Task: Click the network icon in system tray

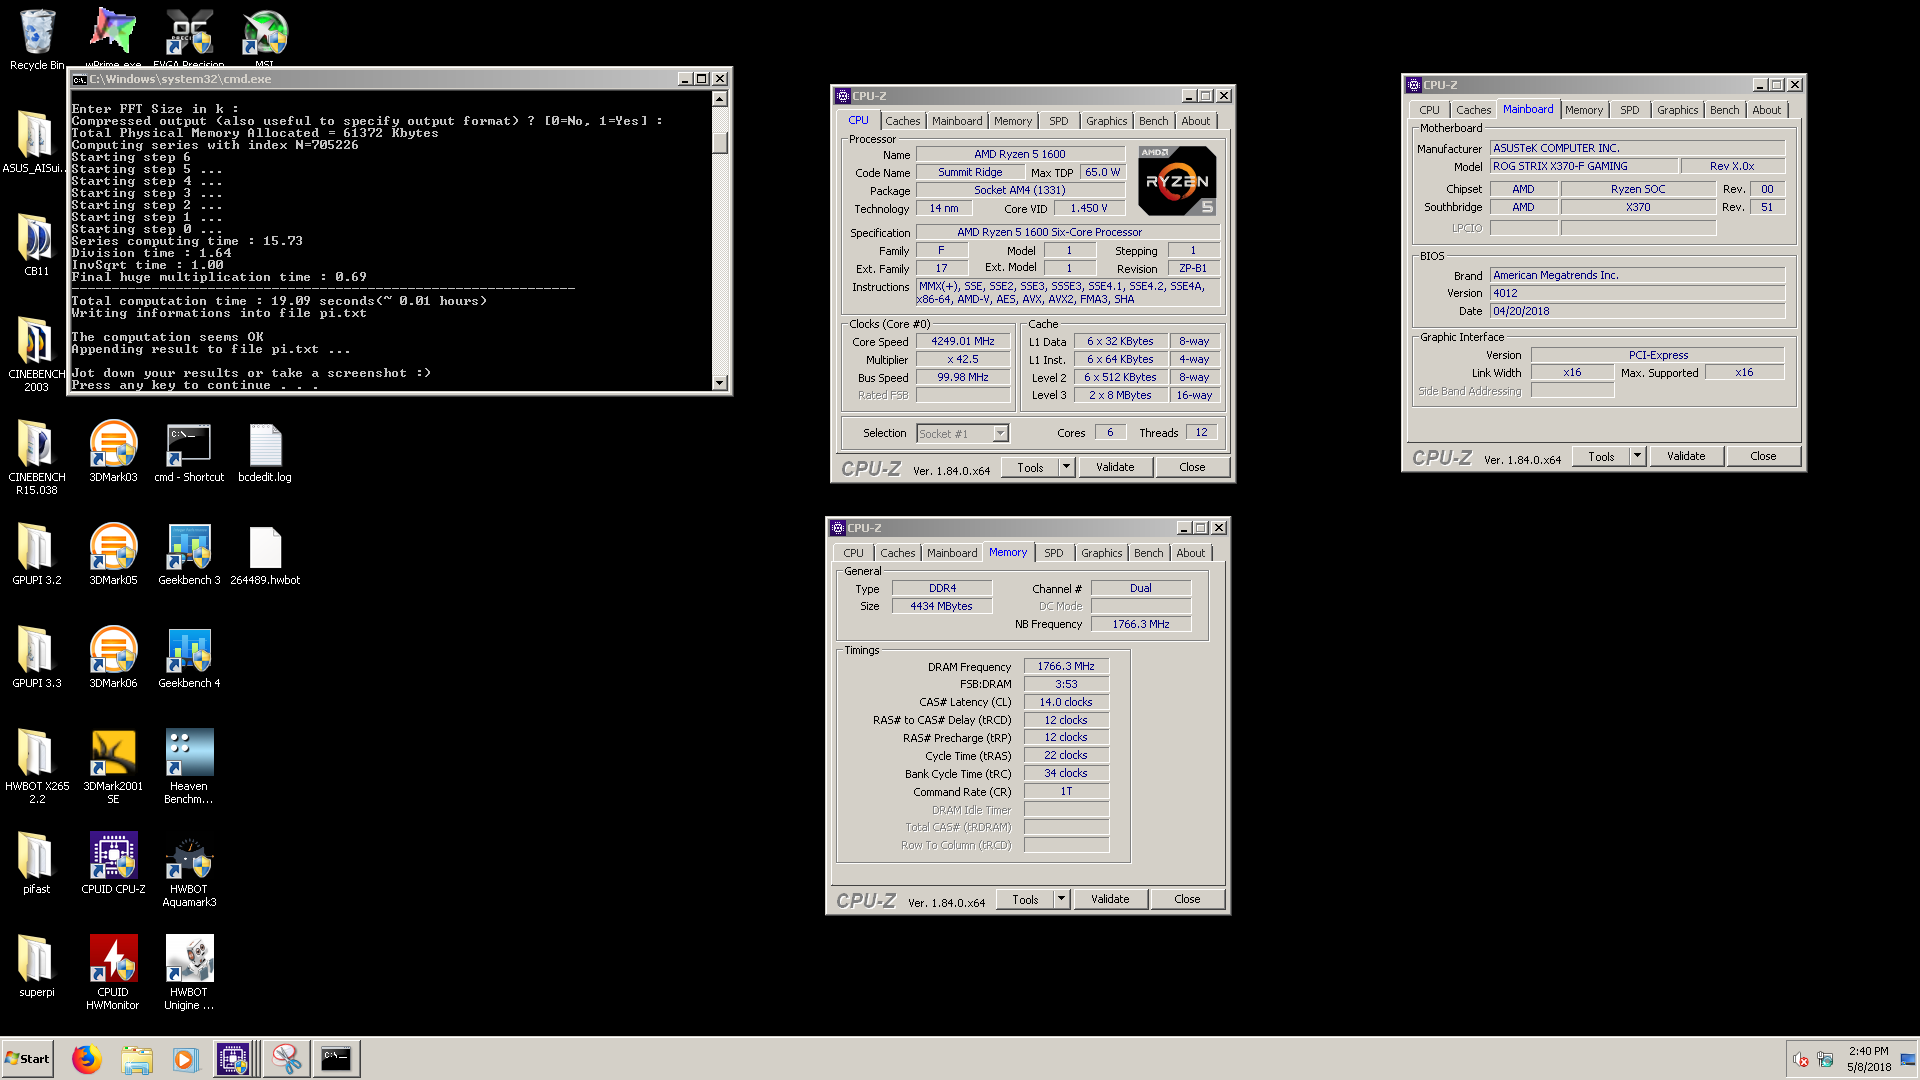Action: (1825, 1059)
